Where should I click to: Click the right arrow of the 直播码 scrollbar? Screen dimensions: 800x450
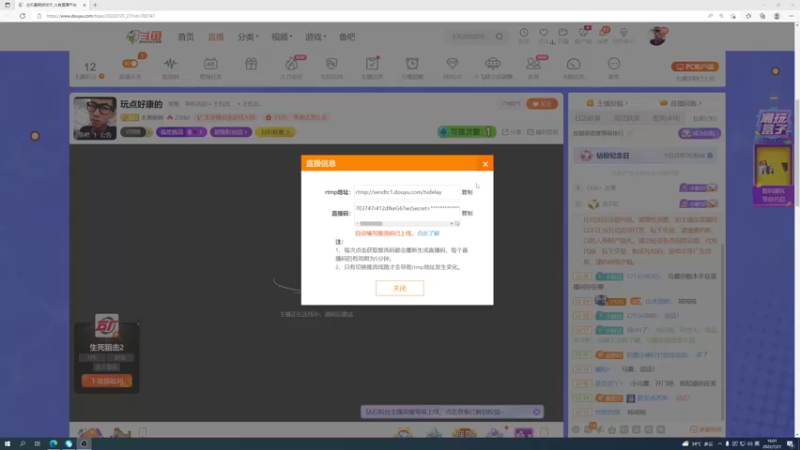[x=452, y=223]
